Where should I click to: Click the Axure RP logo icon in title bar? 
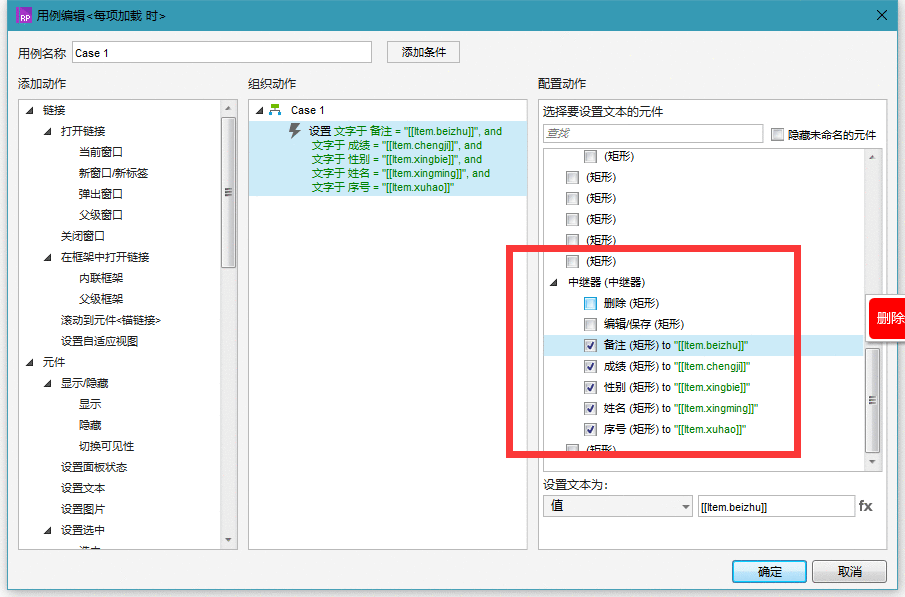(x=24, y=16)
